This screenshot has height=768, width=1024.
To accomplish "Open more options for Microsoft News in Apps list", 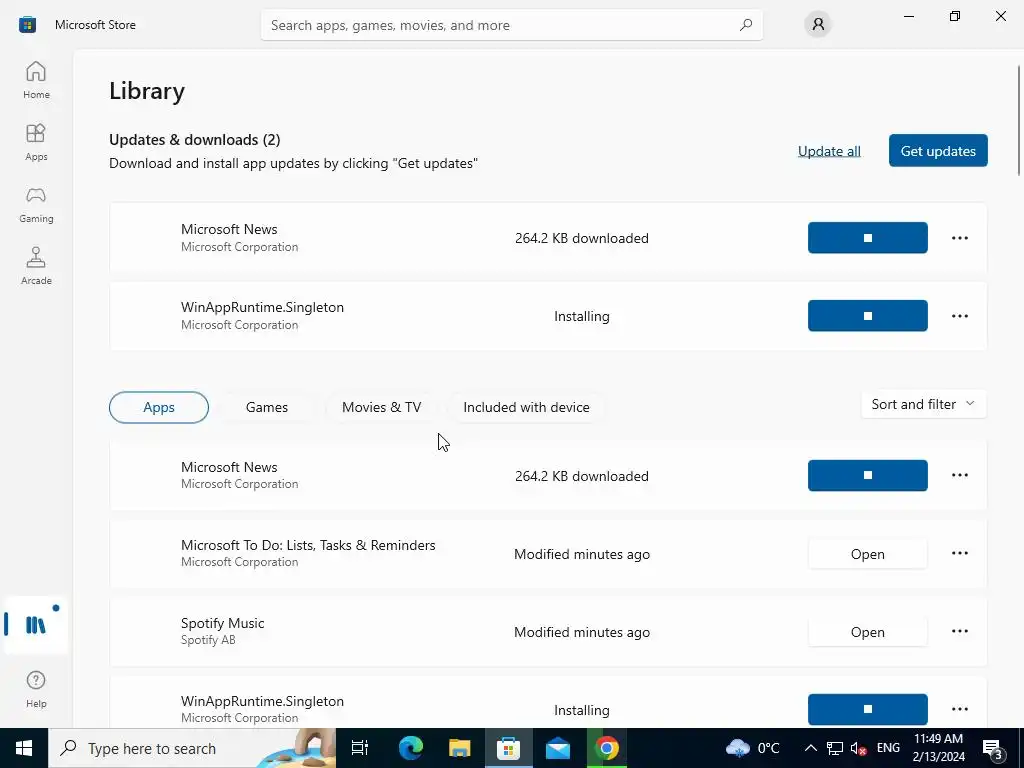I will (x=959, y=475).
